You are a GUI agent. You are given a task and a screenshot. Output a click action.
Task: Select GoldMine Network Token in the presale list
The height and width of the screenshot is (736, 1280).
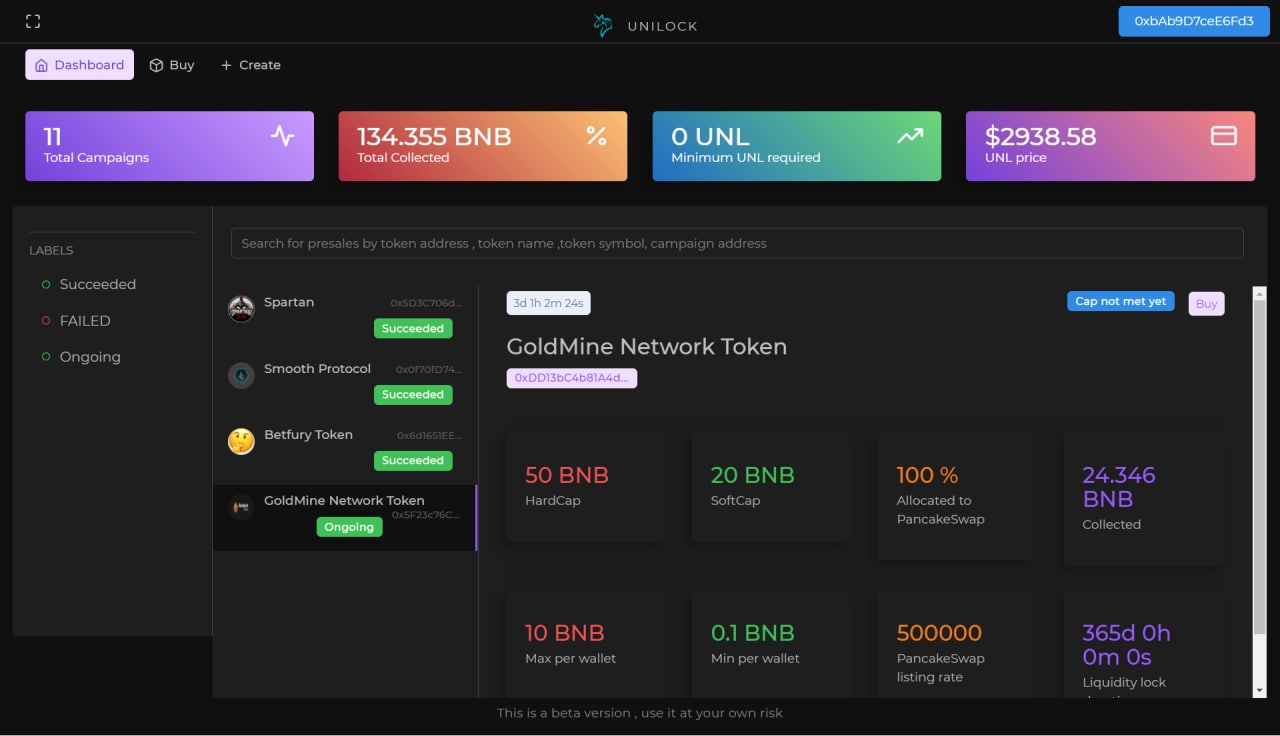345,518
